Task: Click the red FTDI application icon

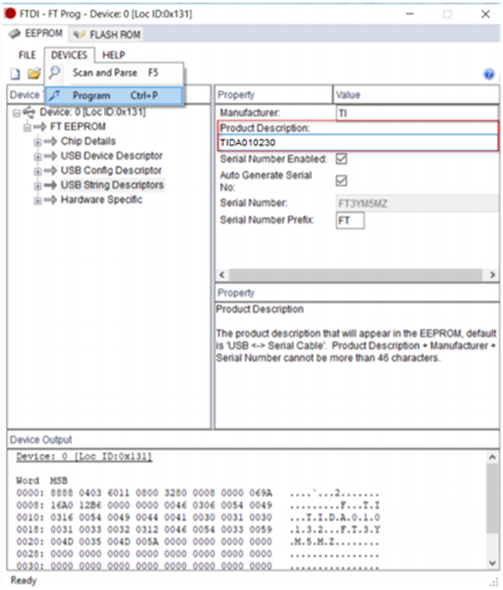Action: point(10,14)
